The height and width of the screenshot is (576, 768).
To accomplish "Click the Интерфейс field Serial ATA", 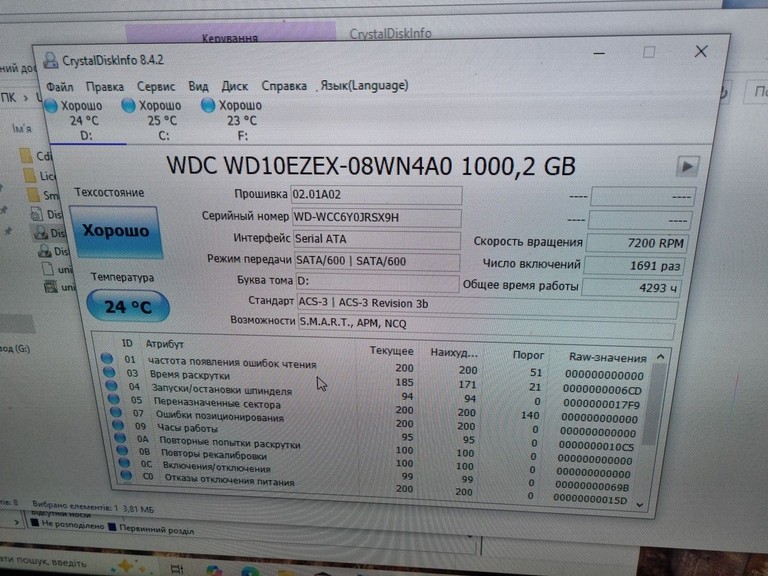I will pyautogui.click(x=377, y=240).
